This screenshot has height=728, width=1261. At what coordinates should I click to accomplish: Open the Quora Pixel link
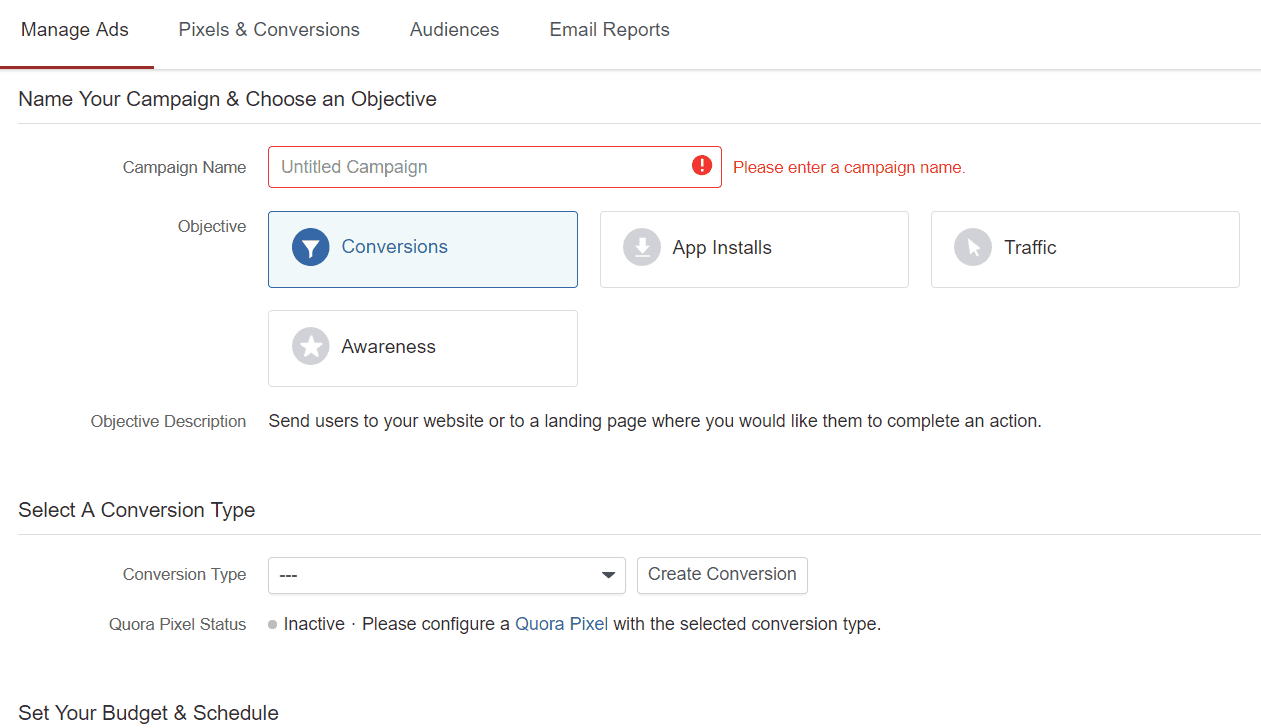(562, 623)
